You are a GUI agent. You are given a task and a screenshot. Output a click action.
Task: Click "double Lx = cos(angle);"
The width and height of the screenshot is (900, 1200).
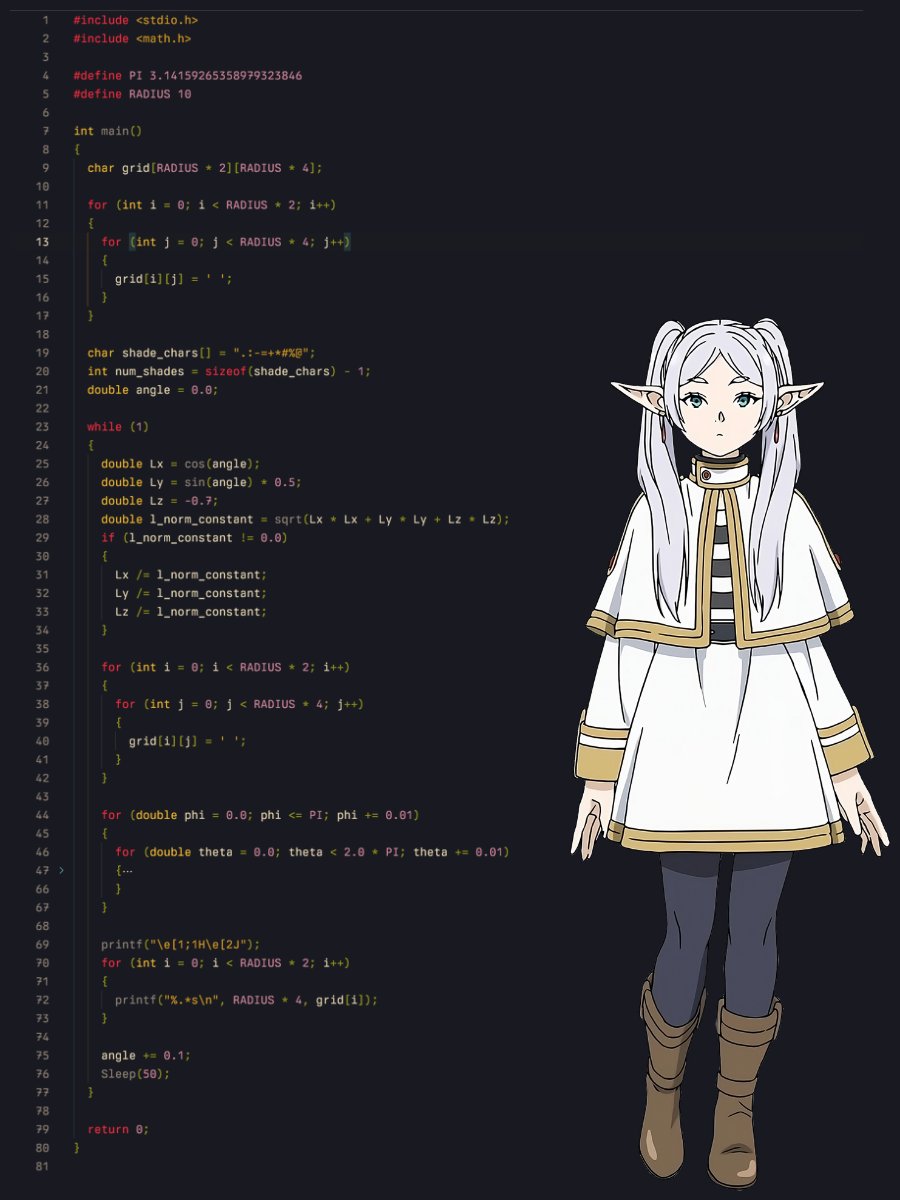[x=180, y=464]
